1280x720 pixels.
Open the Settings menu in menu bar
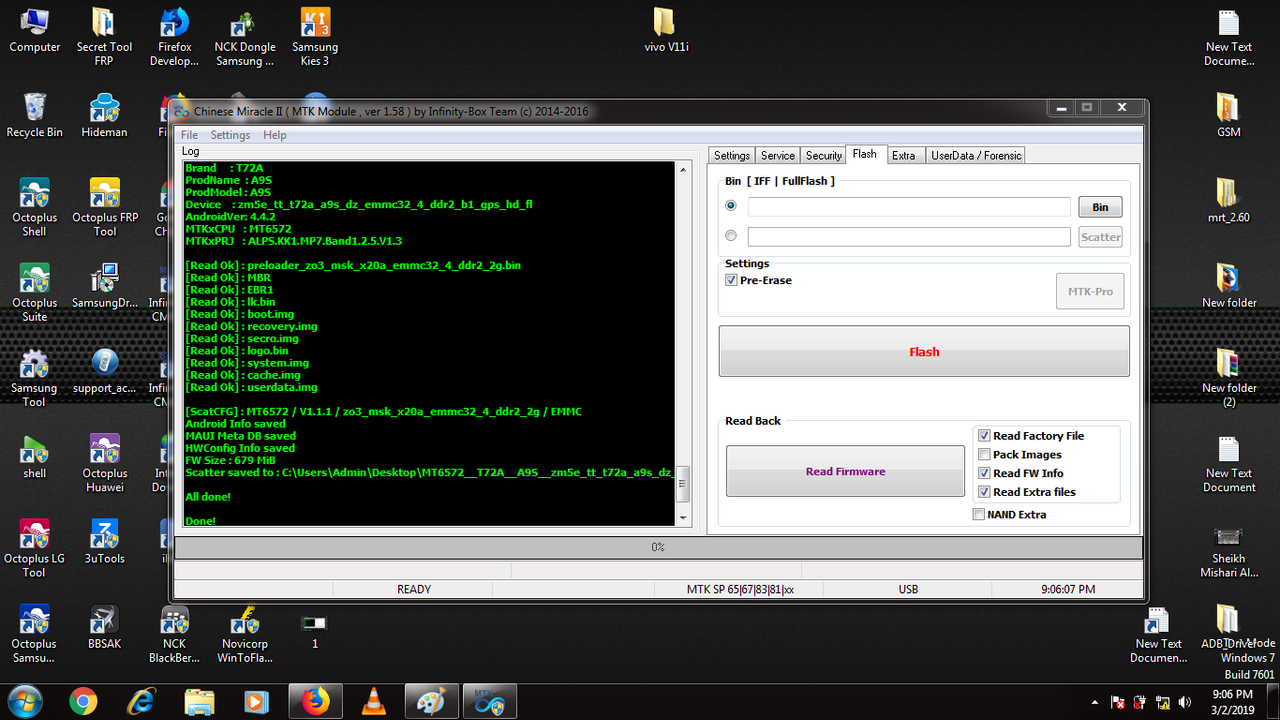230,135
